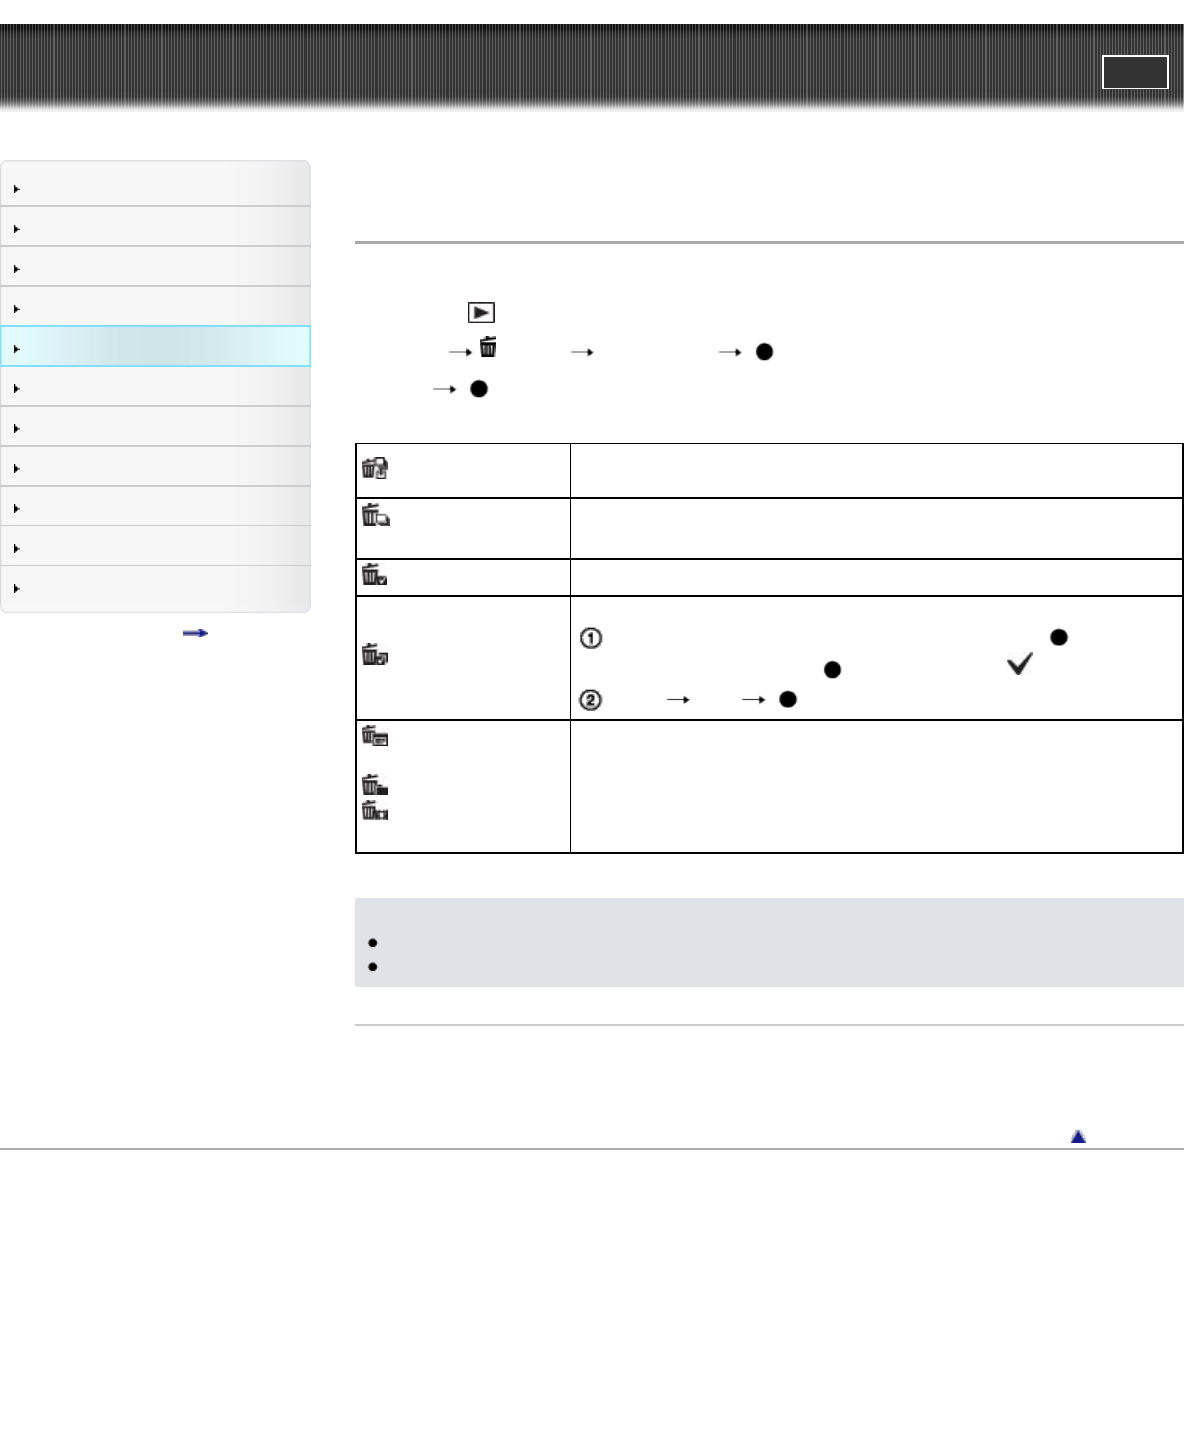Click the circled number 1 step marker

tap(591, 638)
